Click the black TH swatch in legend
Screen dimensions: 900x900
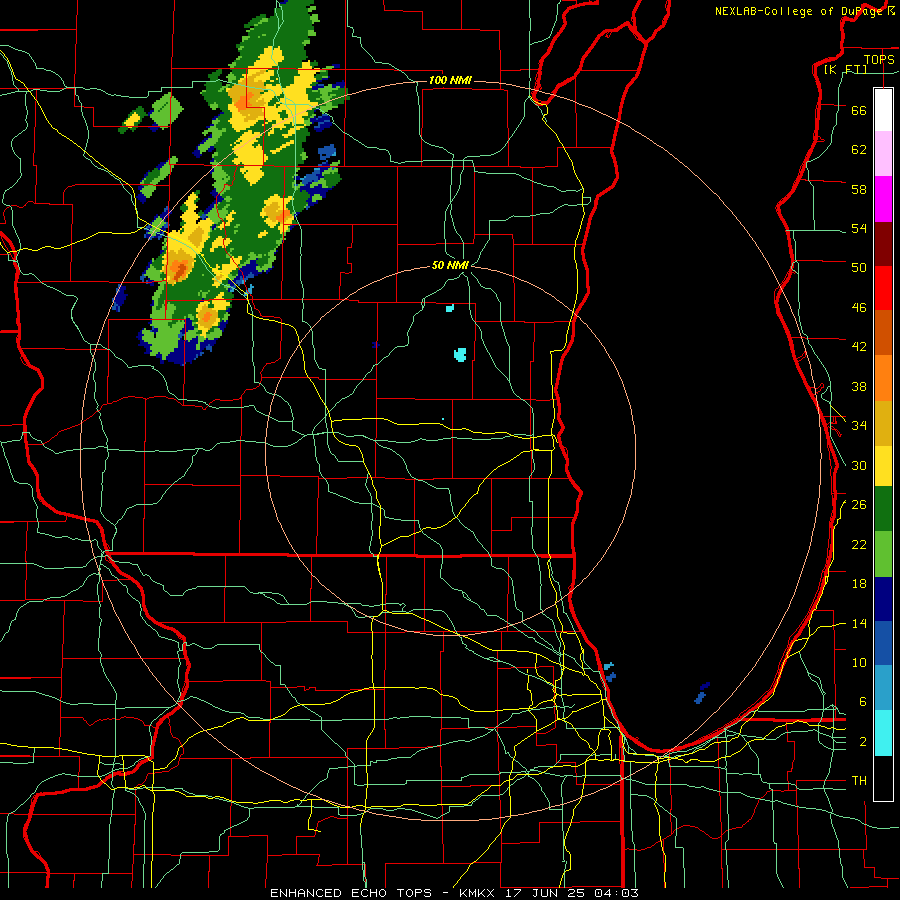[x=883, y=778]
